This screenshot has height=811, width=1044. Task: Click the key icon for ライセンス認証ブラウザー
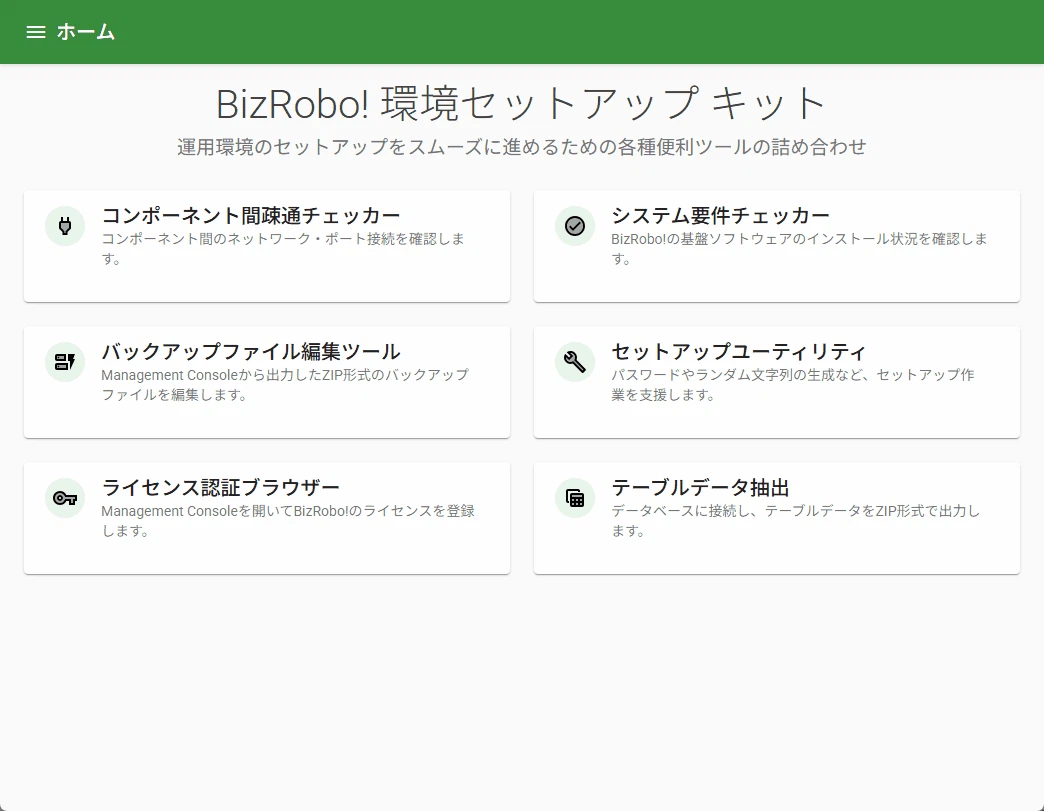tap(65, 498)
